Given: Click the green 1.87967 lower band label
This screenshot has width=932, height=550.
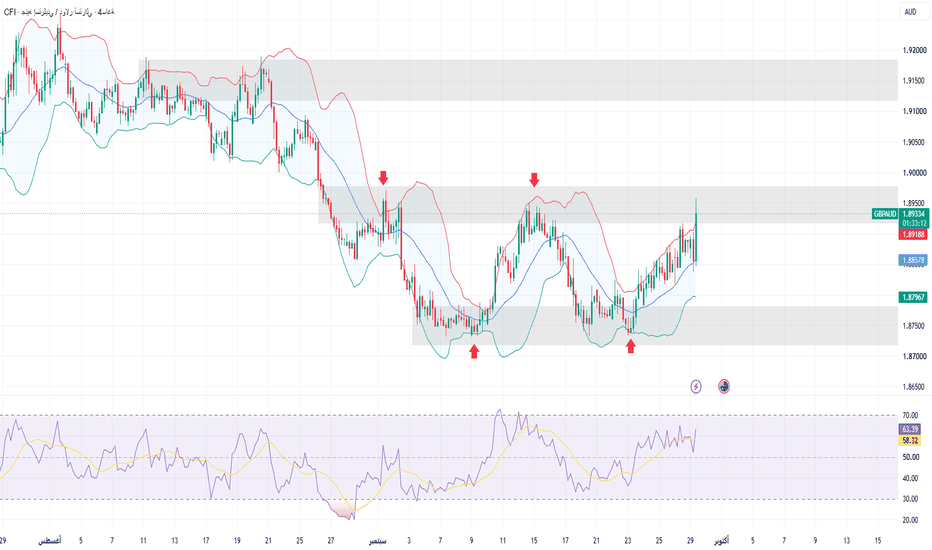Looking at the screenshot, I should tap(914, 297).
